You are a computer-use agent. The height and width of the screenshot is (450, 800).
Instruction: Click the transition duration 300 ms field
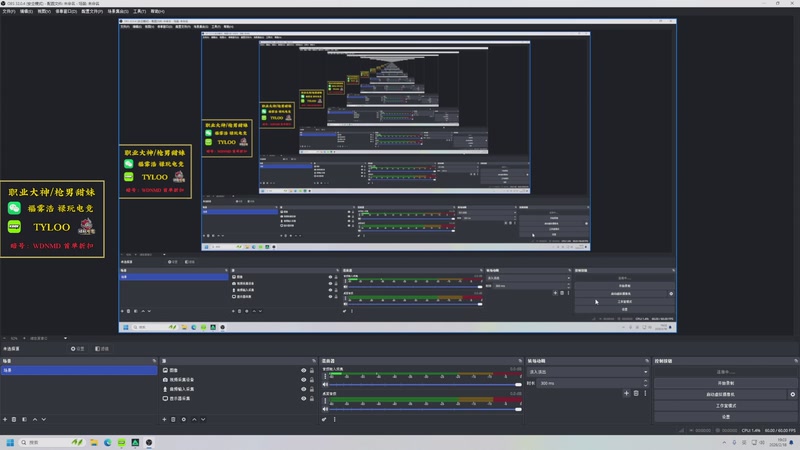coord(590,383)
